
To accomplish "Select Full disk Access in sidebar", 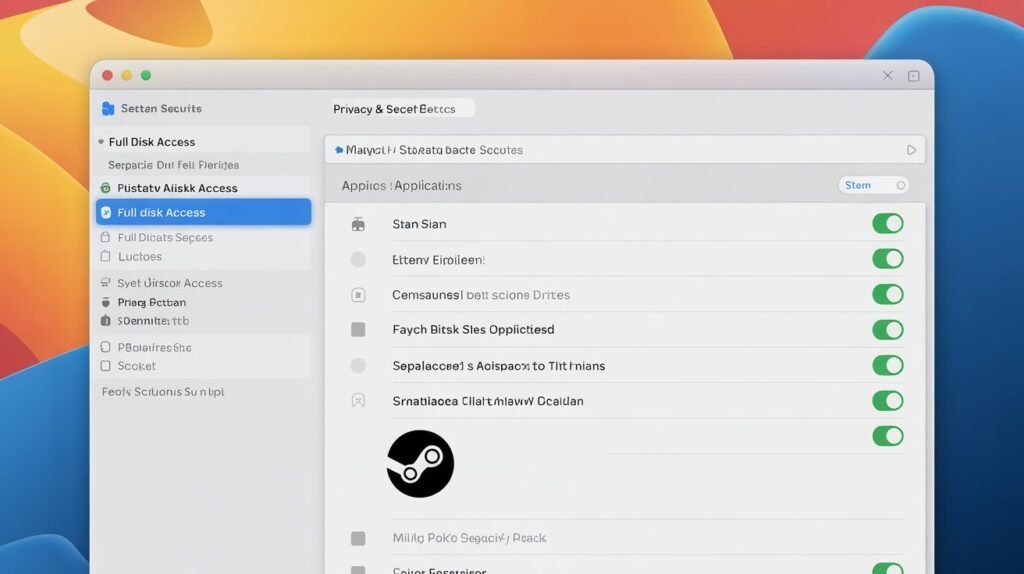I will coord(204,212).
